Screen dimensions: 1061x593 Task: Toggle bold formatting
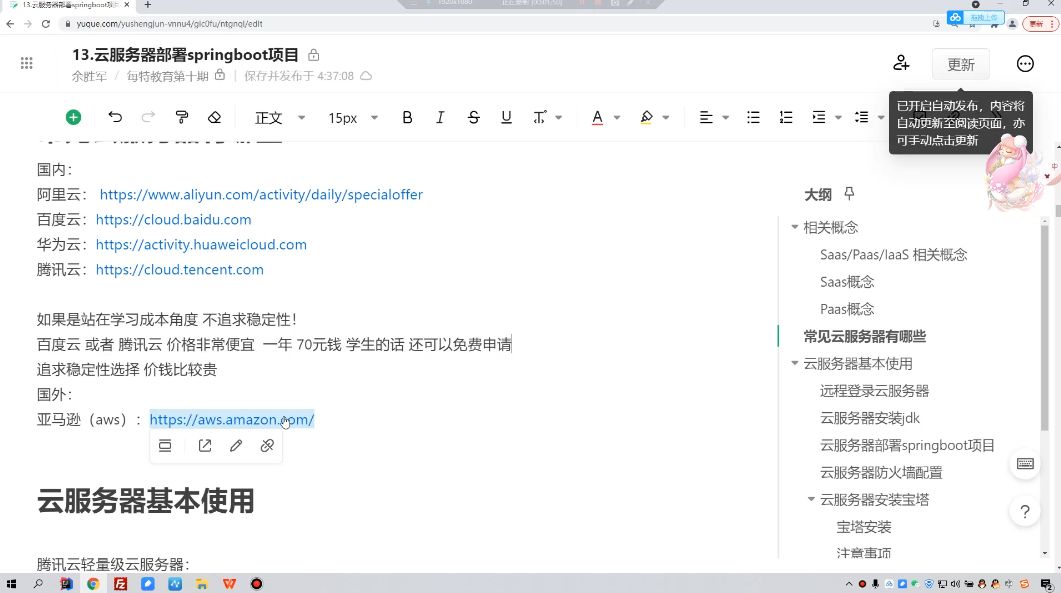[x=407, y=117]
